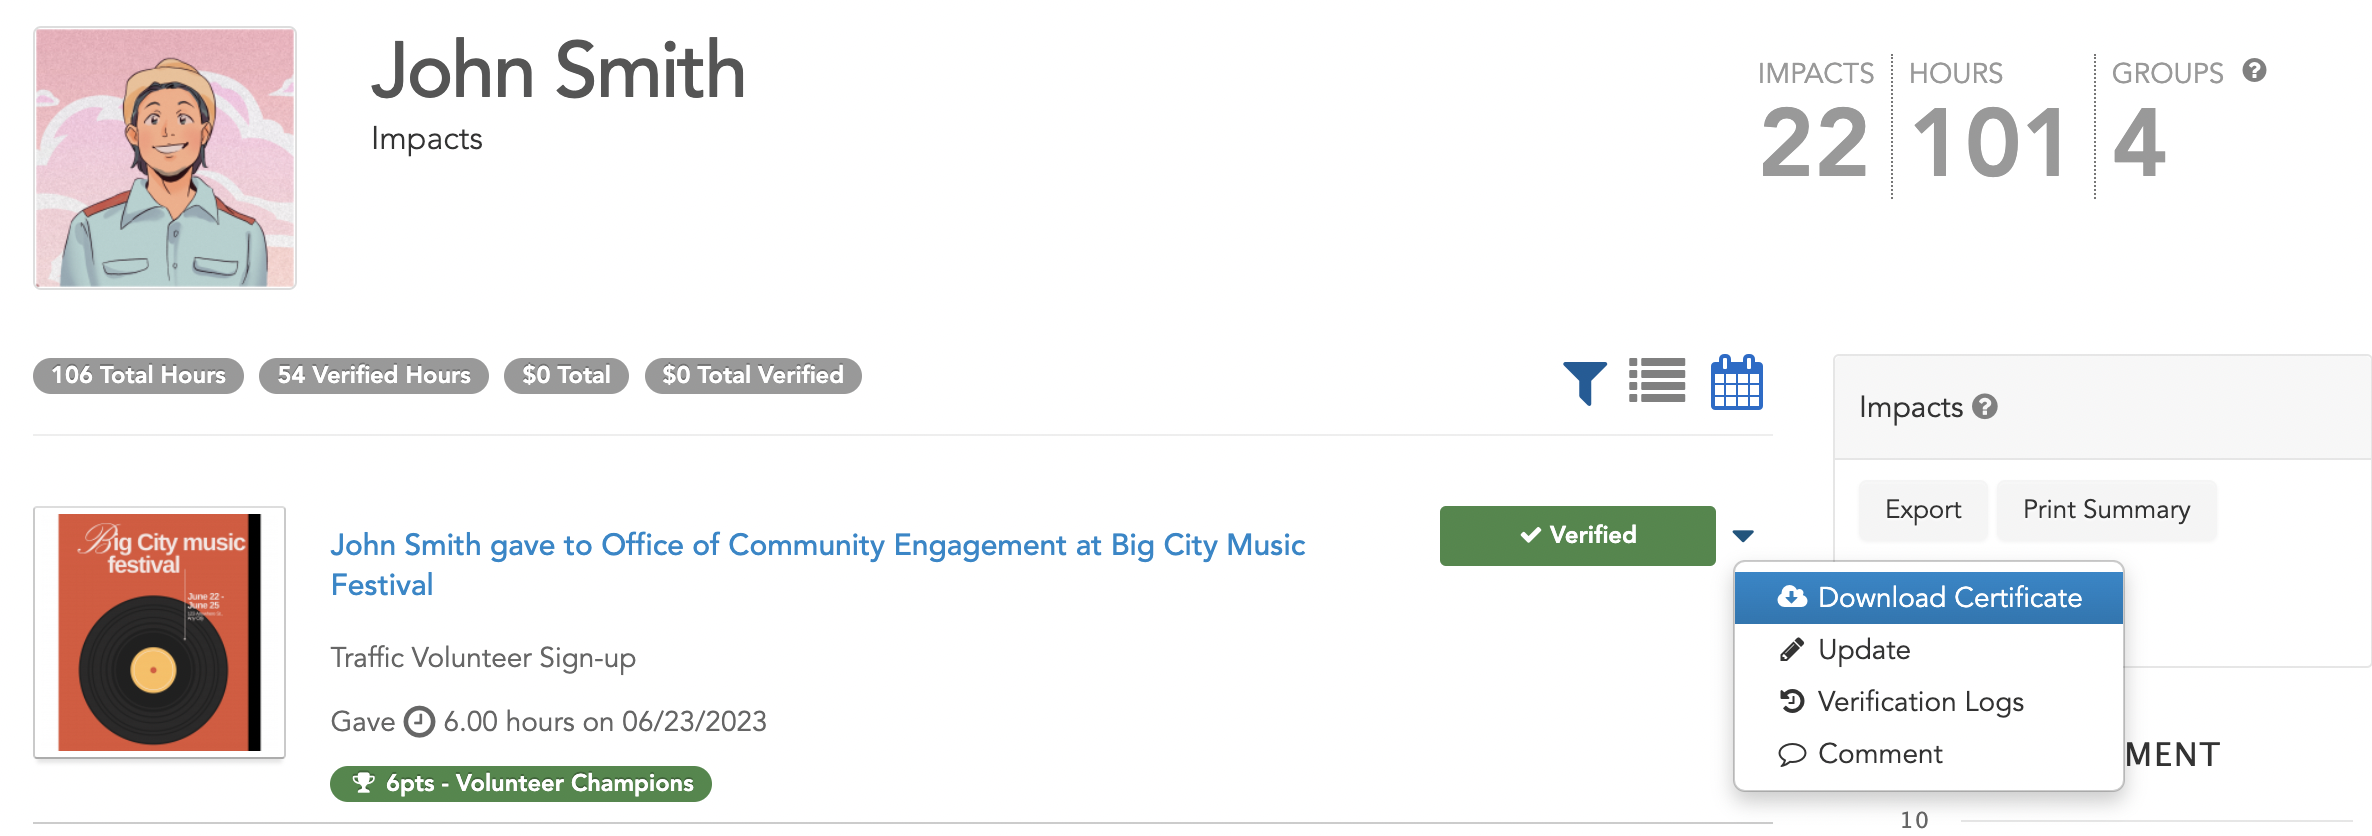Click the green Verified button
The width and height of the screenshot is (2372, 836).
(x=1577, y=536)
